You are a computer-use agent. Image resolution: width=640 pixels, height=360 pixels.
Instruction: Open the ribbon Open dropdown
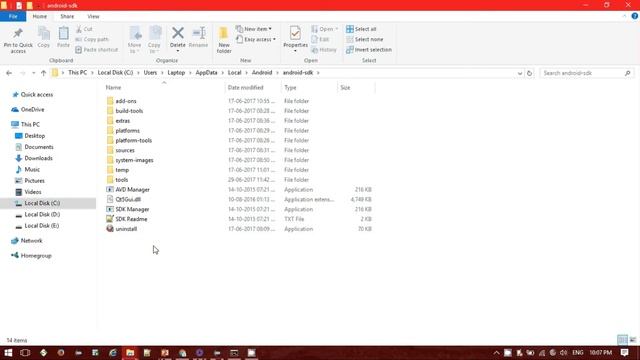tap(324, 29)
